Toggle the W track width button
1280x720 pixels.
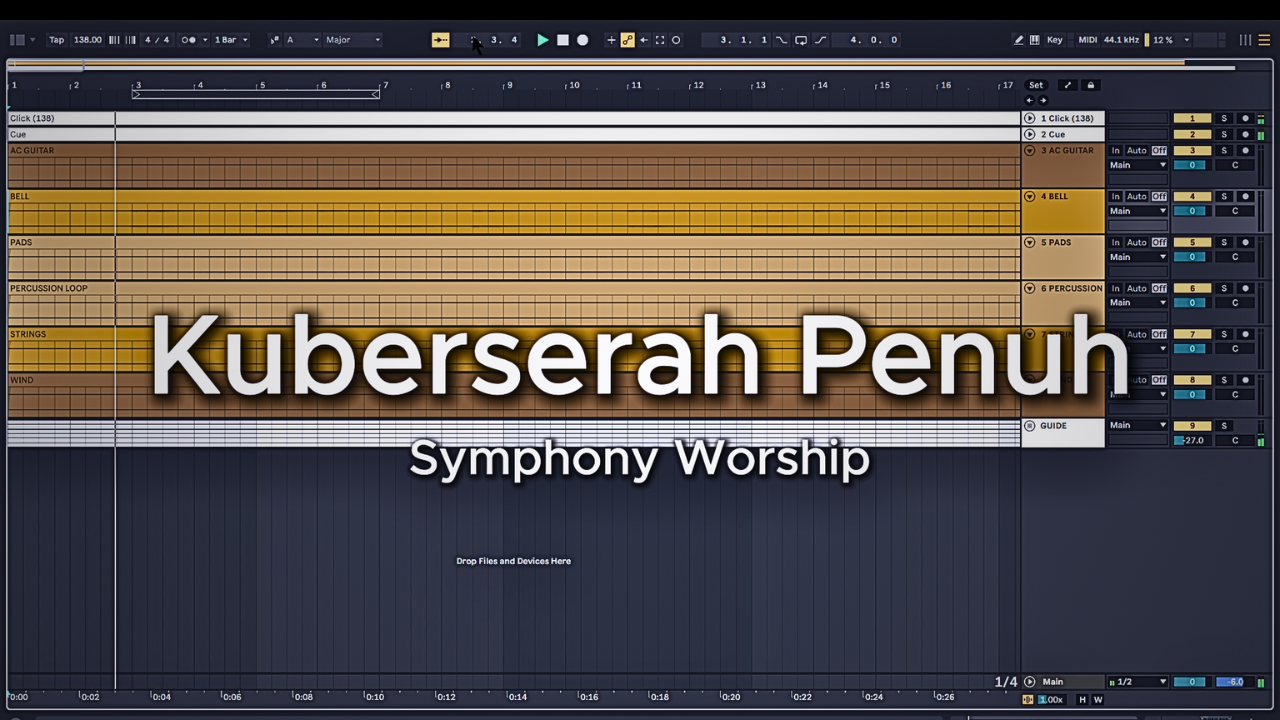[1098, 699]
